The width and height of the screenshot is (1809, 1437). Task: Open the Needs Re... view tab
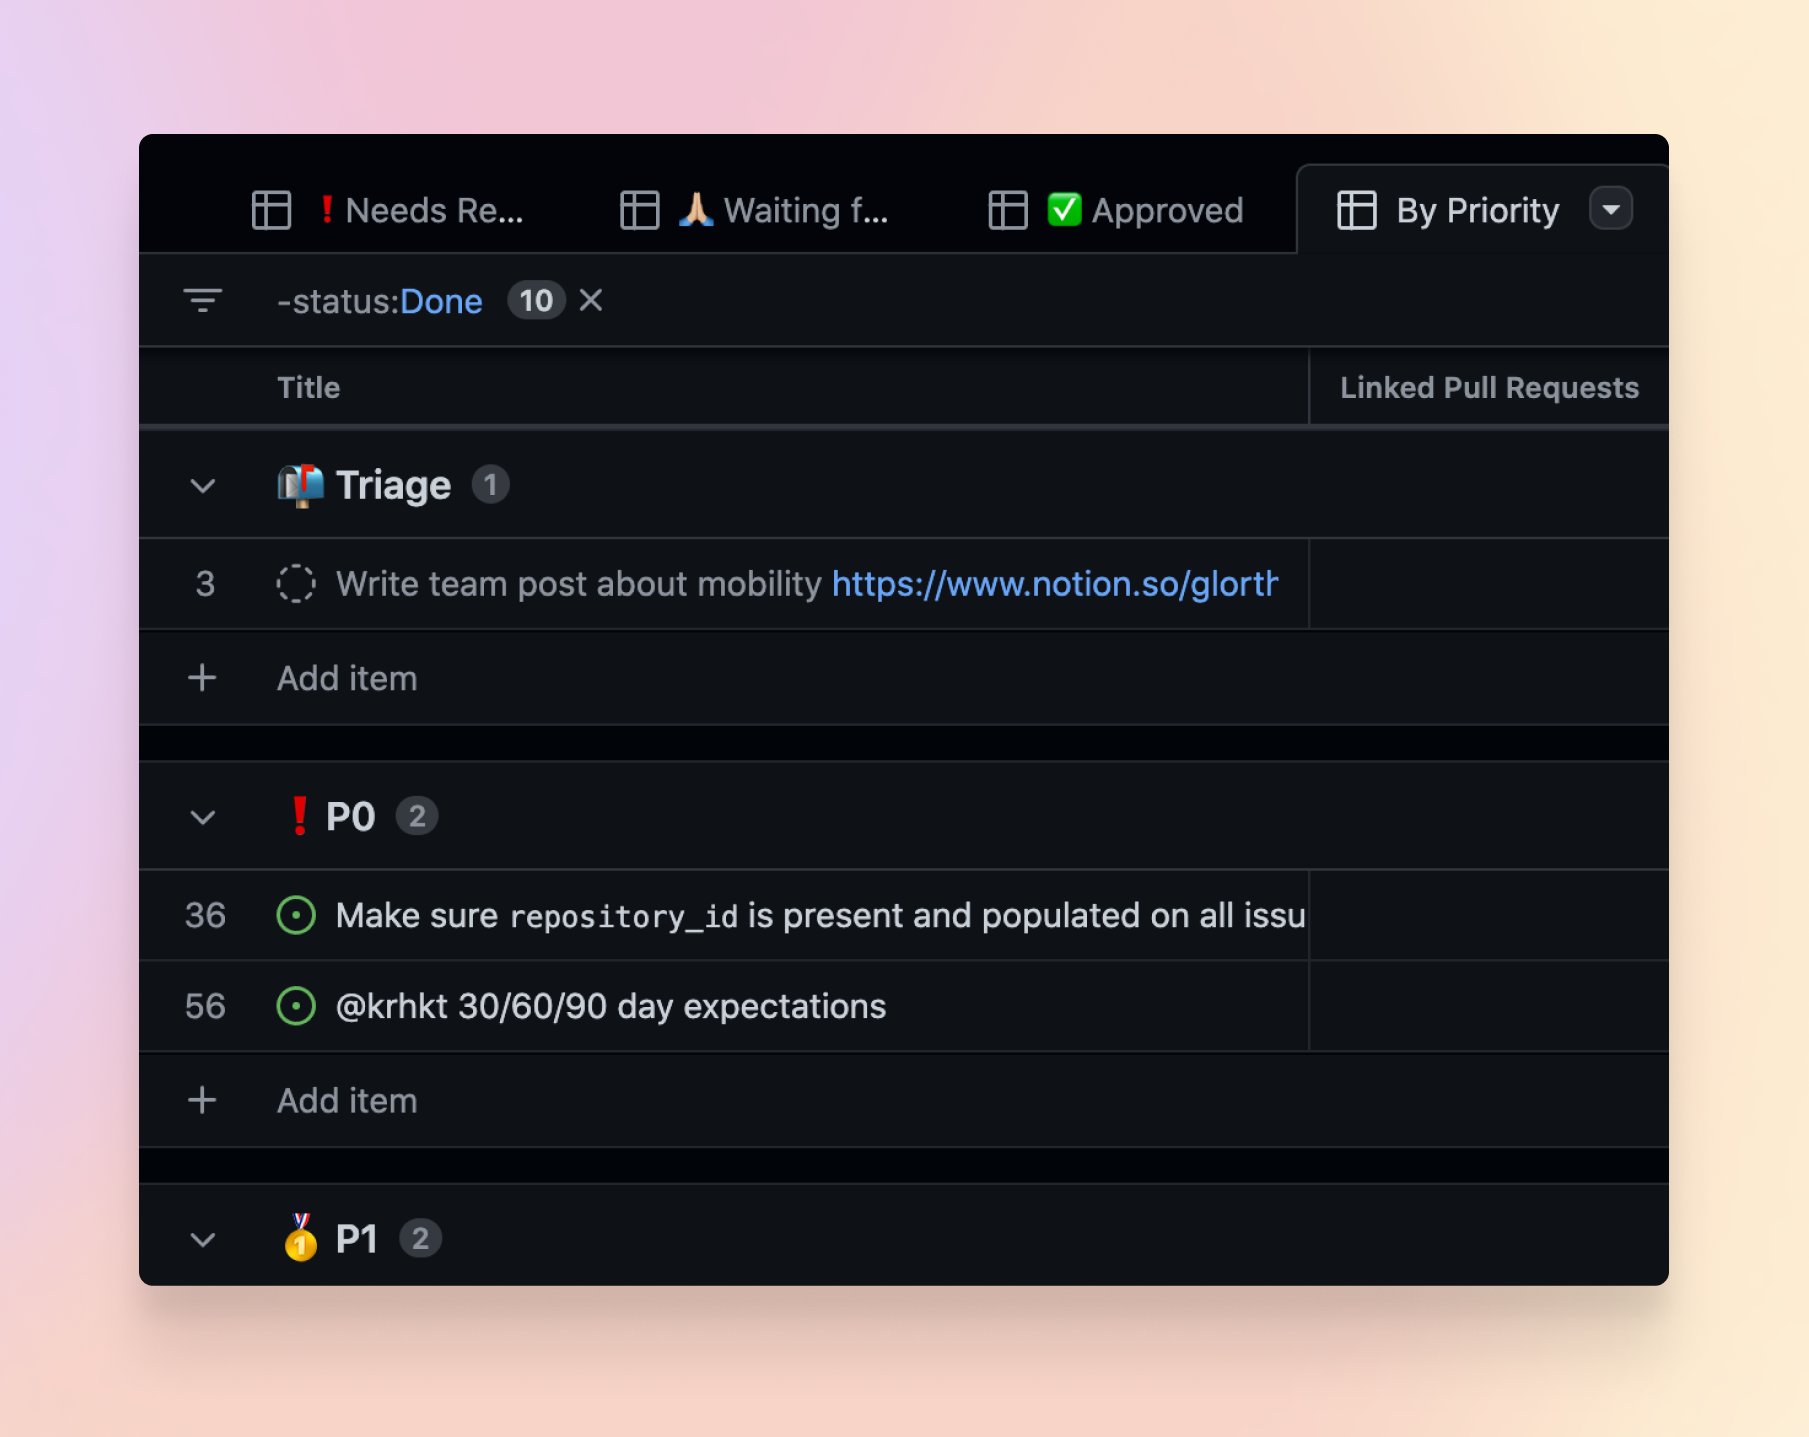pos(388,210)
